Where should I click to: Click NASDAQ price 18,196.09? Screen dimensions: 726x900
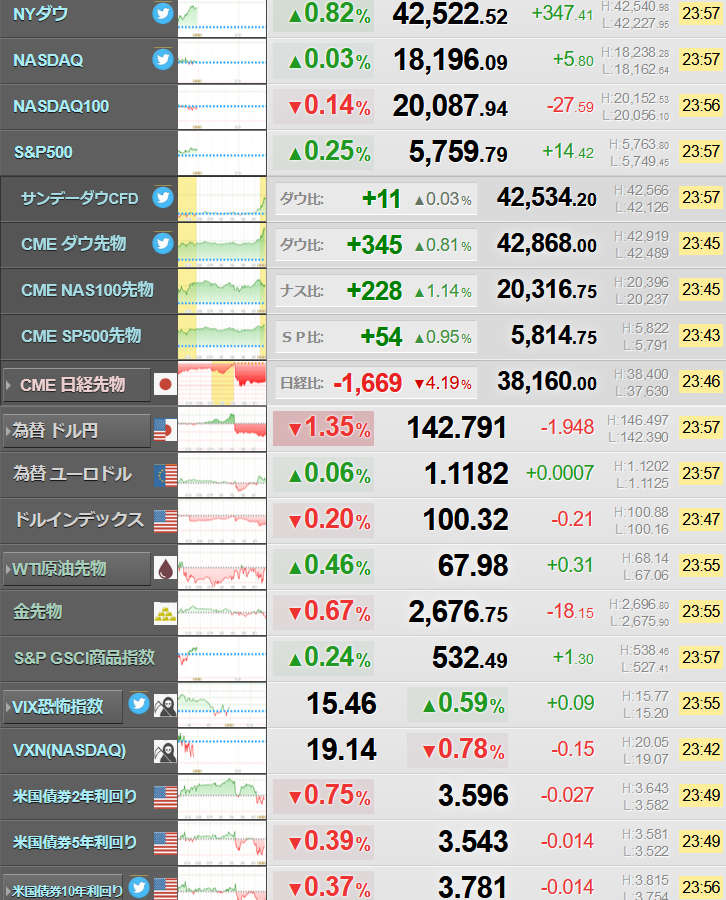450,60
